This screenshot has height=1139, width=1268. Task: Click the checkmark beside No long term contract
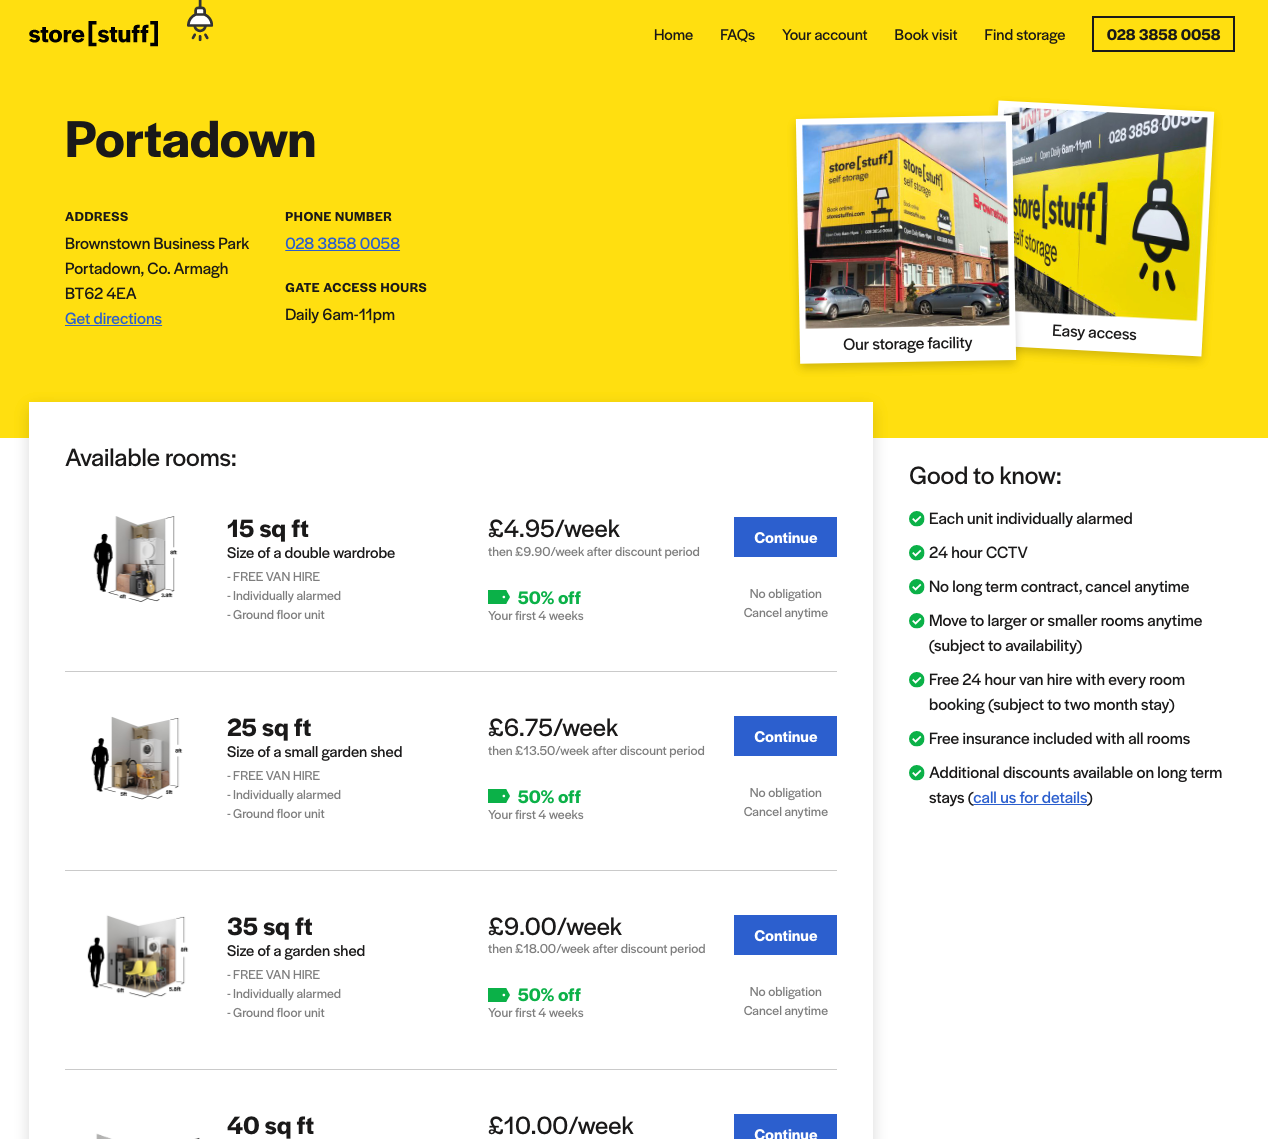coord(915,586)
